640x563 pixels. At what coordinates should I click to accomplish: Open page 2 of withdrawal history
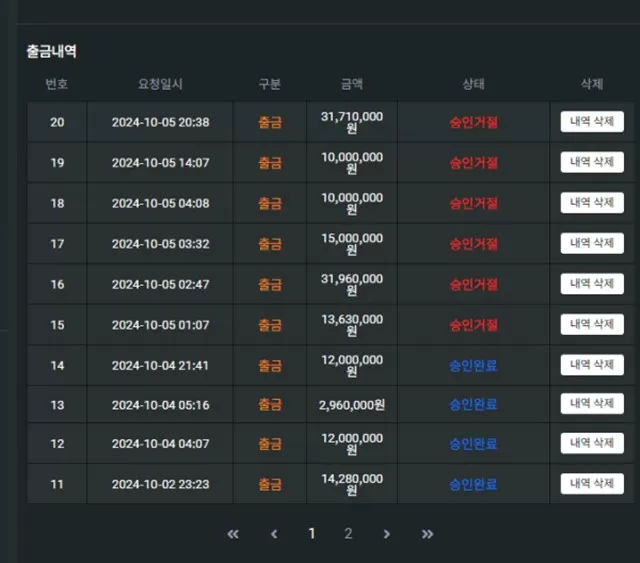point(348,533)
